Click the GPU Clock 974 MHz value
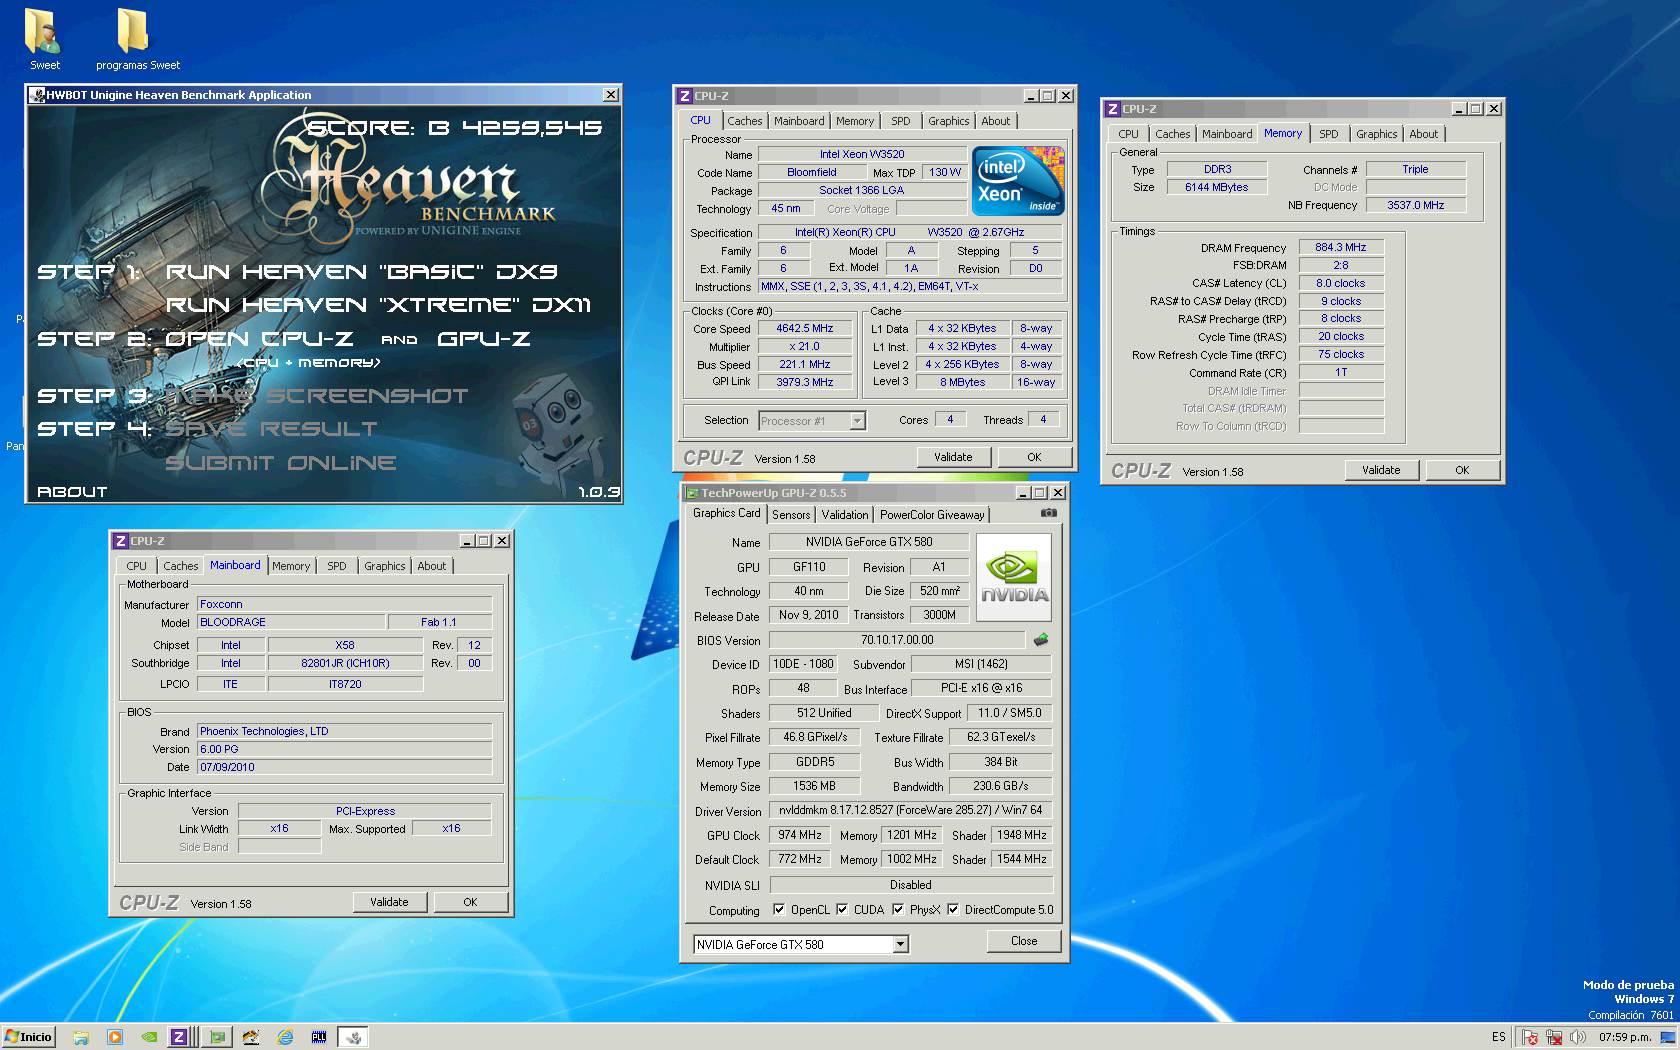 800,835
